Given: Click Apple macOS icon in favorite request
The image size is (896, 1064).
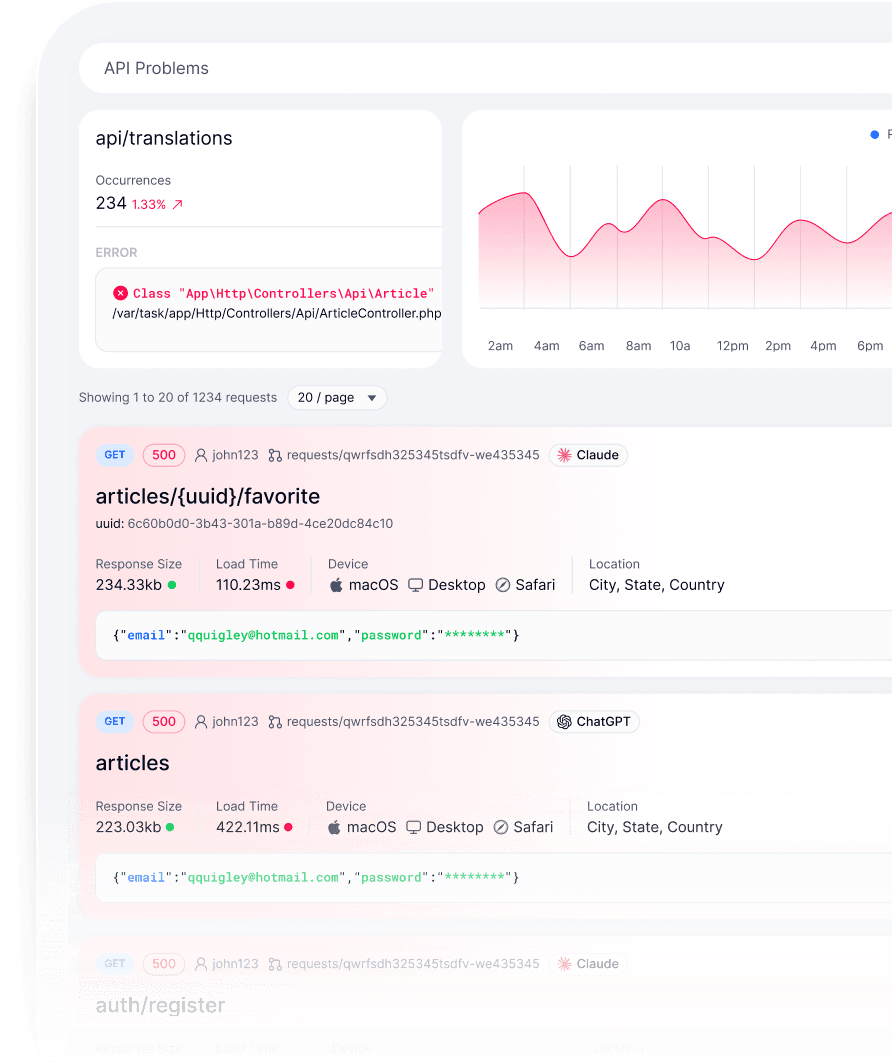Looking at the screenshot, I should (336, 585).
